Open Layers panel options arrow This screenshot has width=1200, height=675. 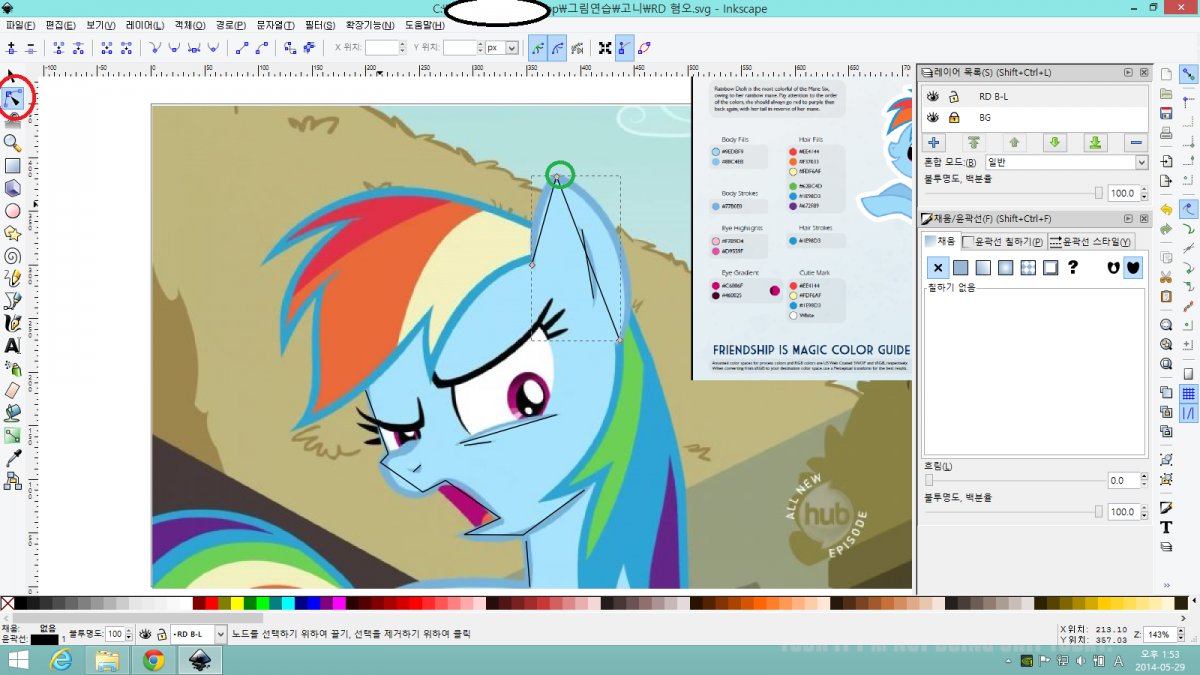pos(1128,72)
